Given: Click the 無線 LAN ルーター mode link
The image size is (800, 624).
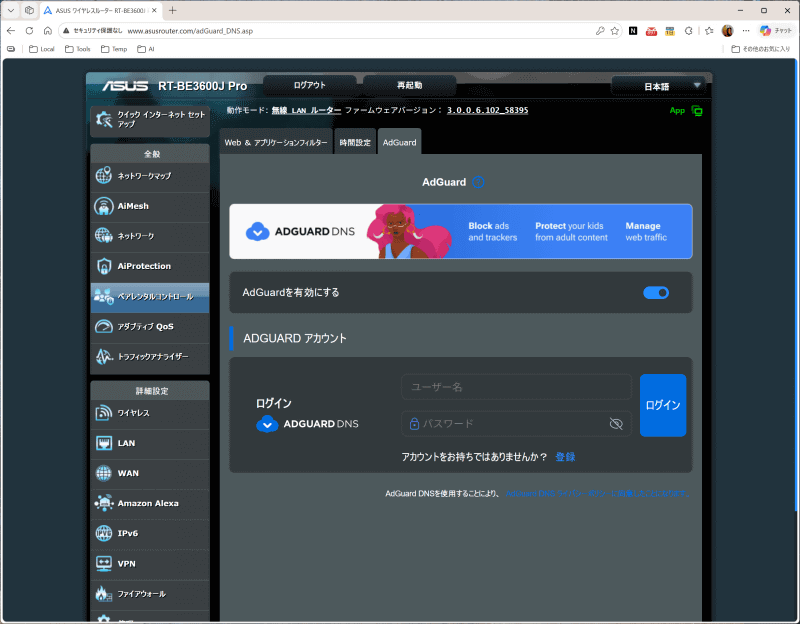Looking at the screenshot, I should pyautogui.click(x=306, y=110).
